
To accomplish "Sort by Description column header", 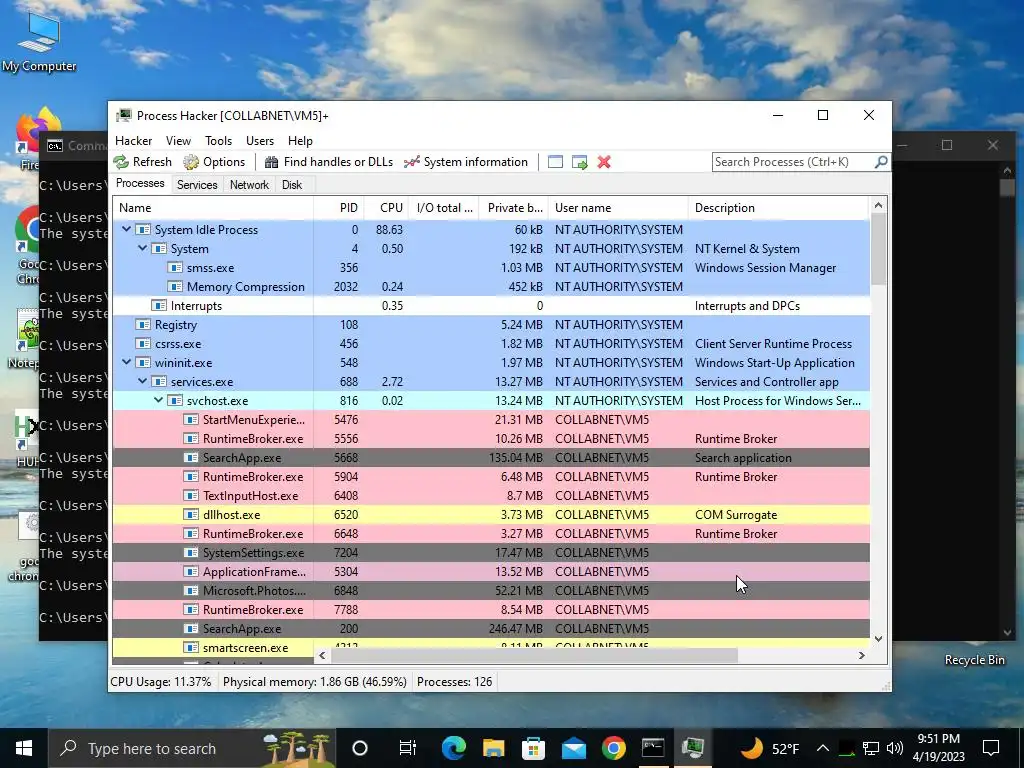I will 778,208.
